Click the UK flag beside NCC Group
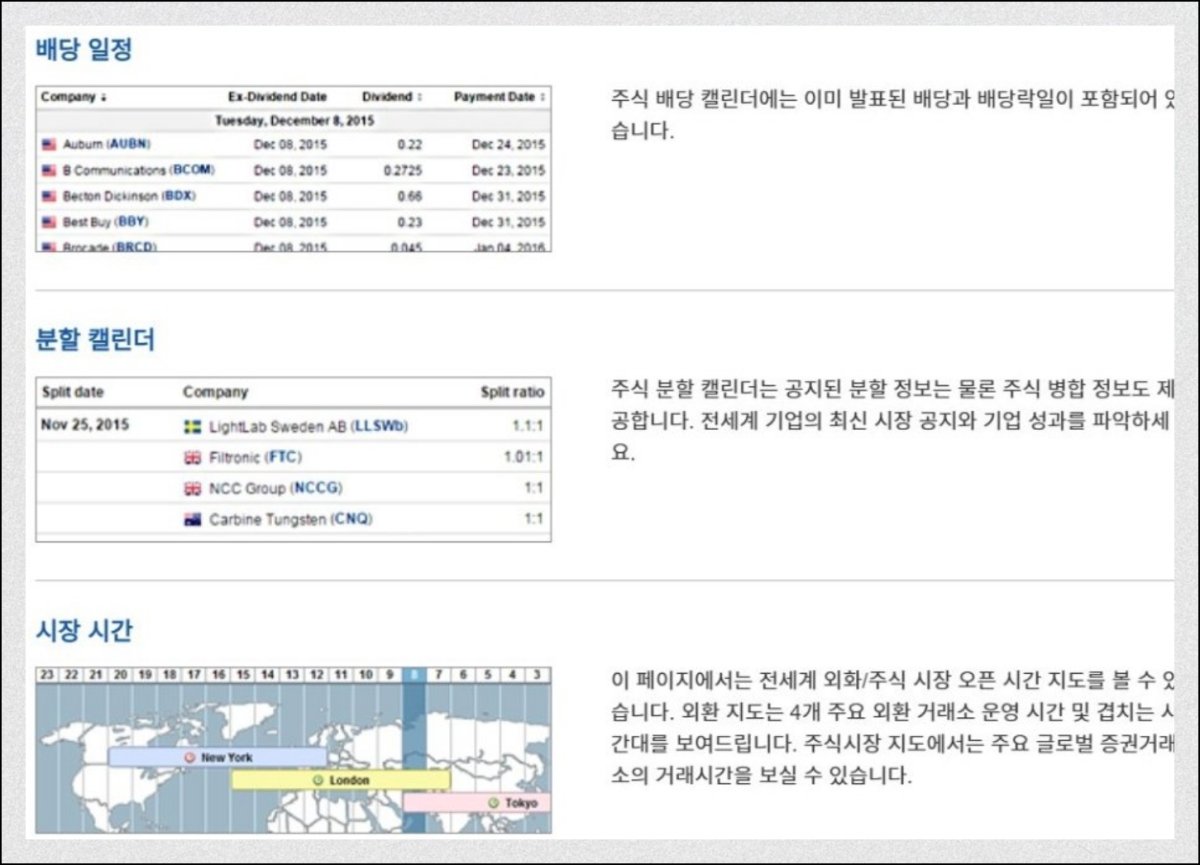 click(193, 489)
